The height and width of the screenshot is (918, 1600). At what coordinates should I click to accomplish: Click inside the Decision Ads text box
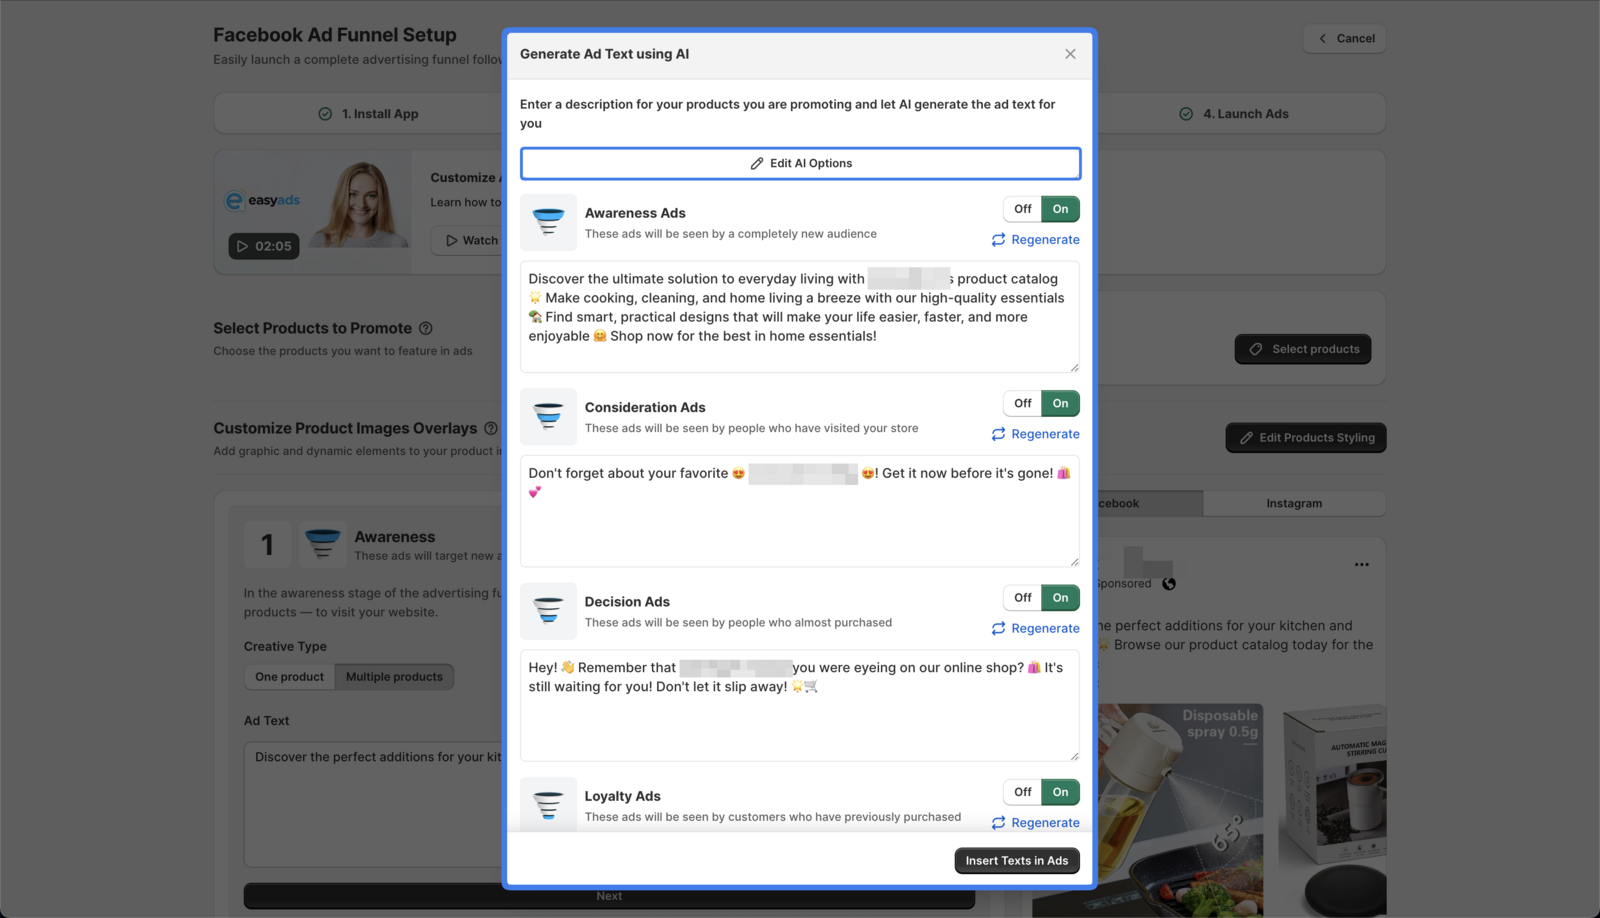(798, 705)
